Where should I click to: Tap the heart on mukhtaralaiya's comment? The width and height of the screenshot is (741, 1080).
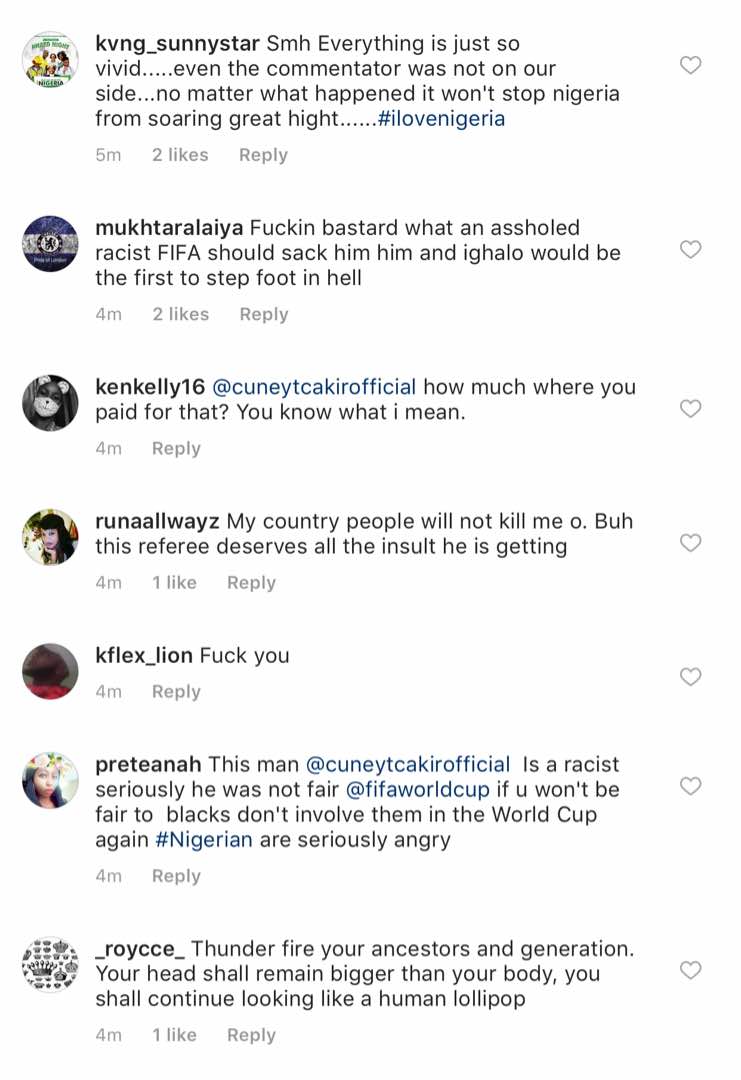[x=690, y=249]
